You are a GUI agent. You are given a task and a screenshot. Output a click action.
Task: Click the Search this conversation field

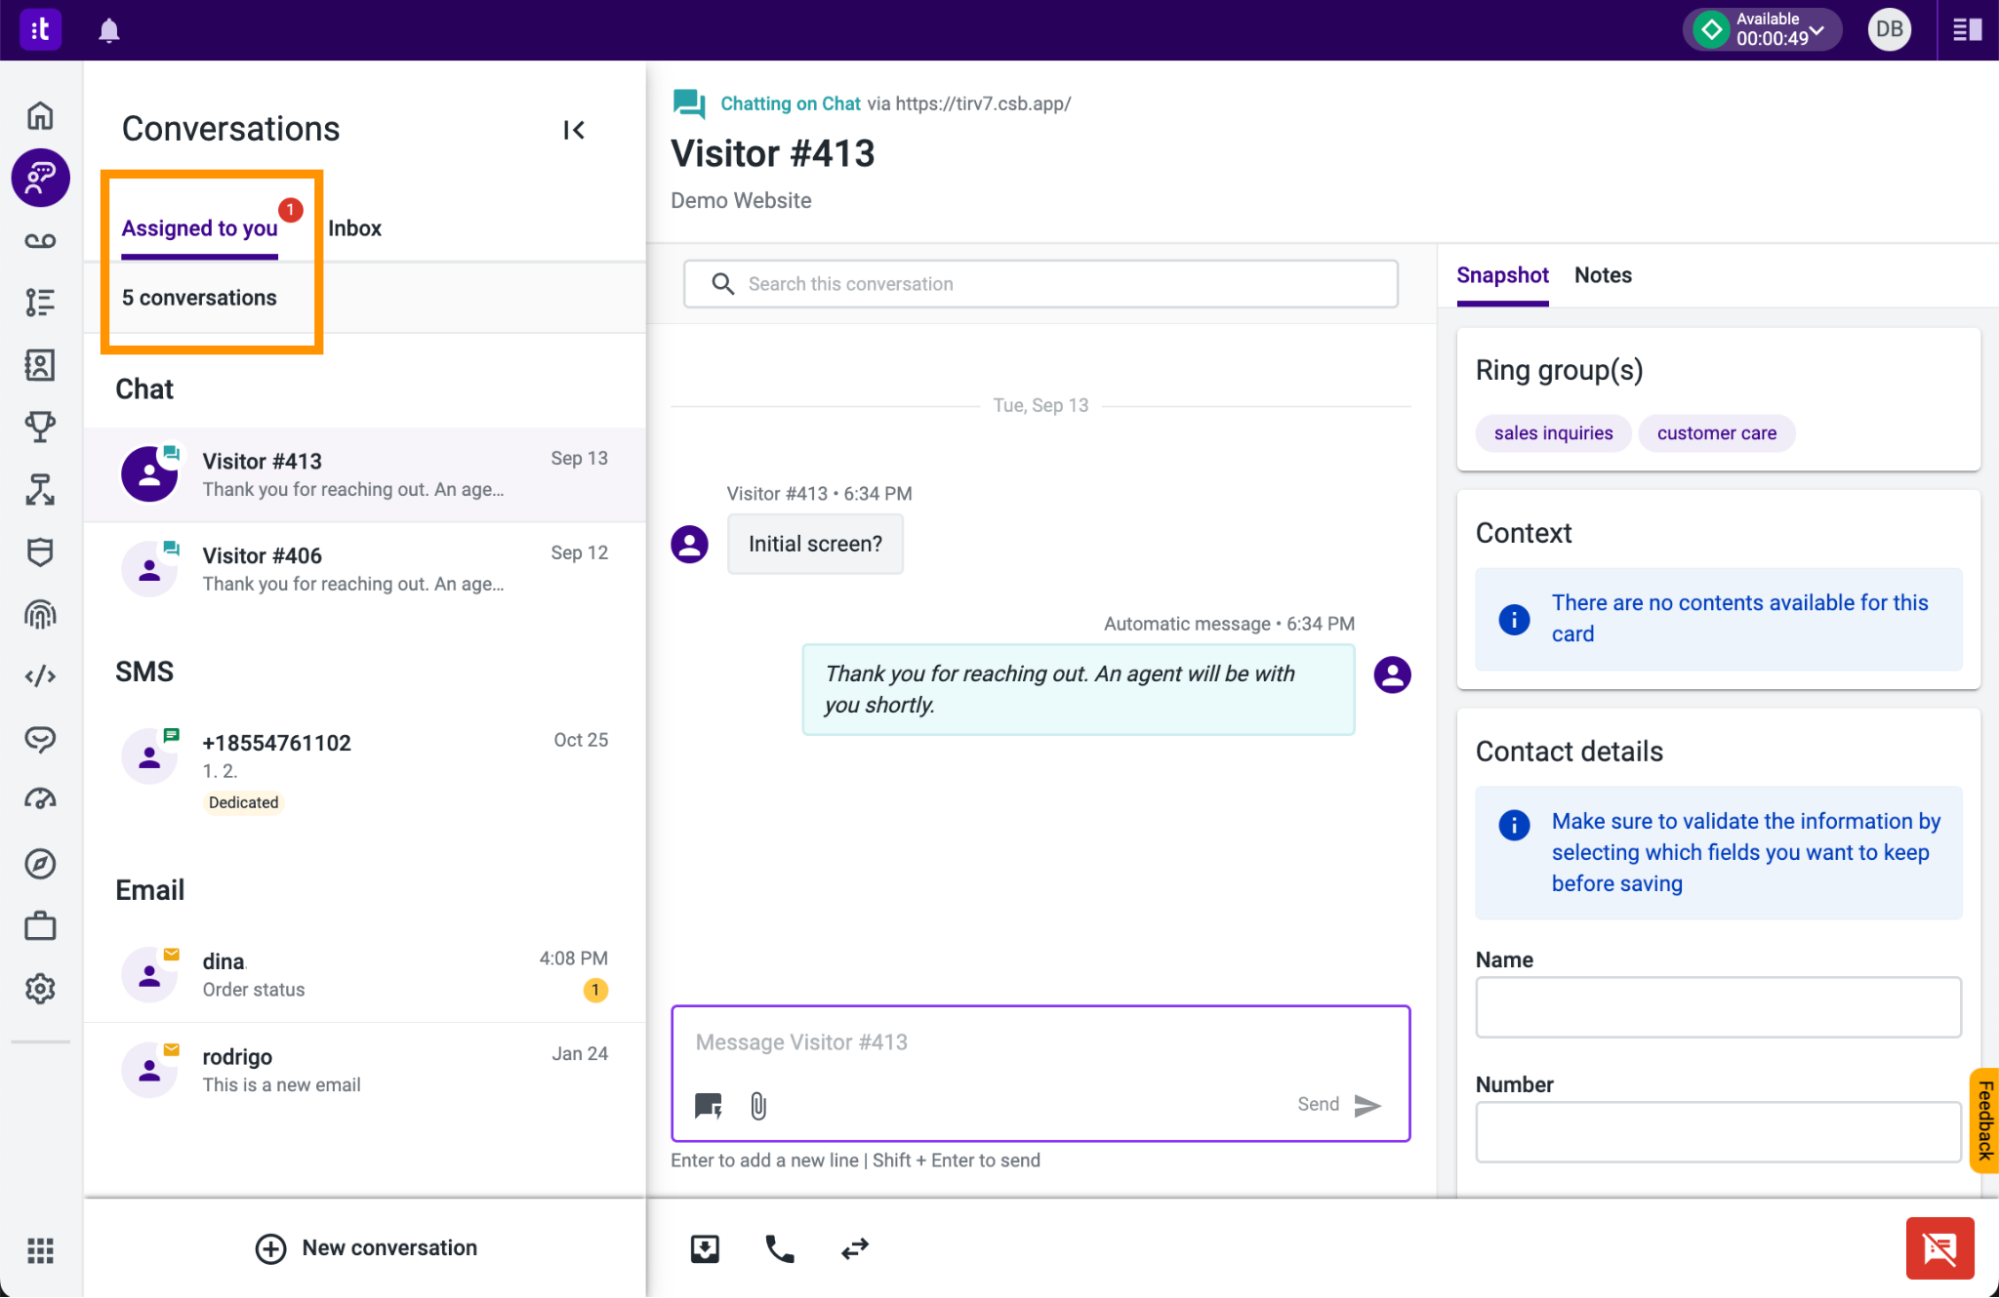coord(1040,284)
